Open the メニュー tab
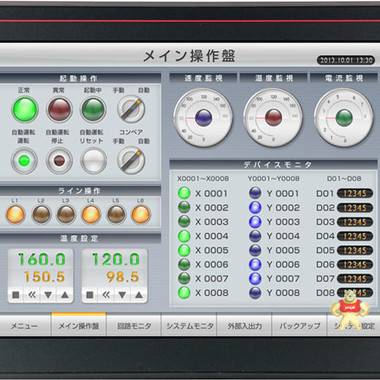The height and width of the screenshot is (380, 380). (25, 325)
